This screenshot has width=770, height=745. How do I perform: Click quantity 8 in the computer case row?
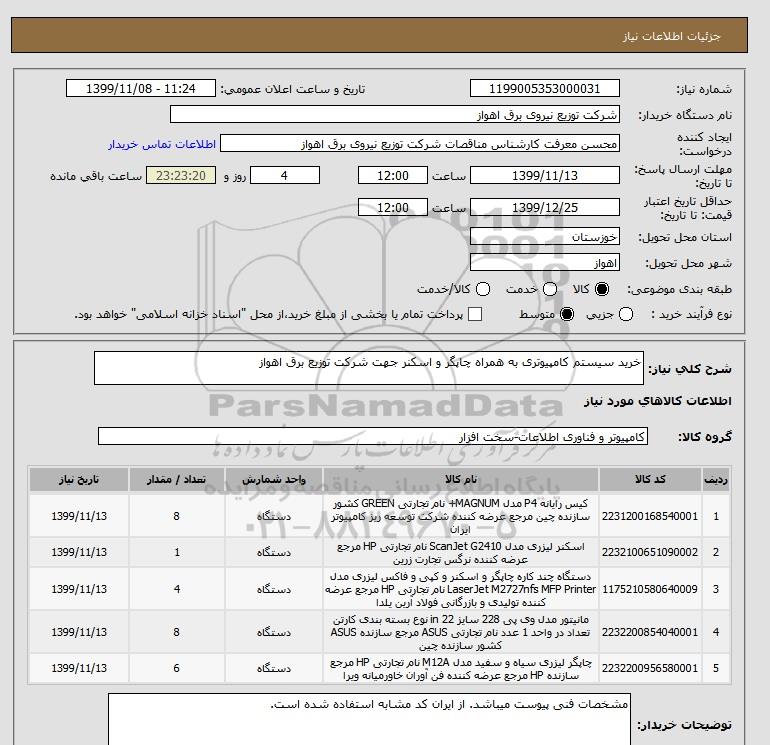tap(176, 516)
